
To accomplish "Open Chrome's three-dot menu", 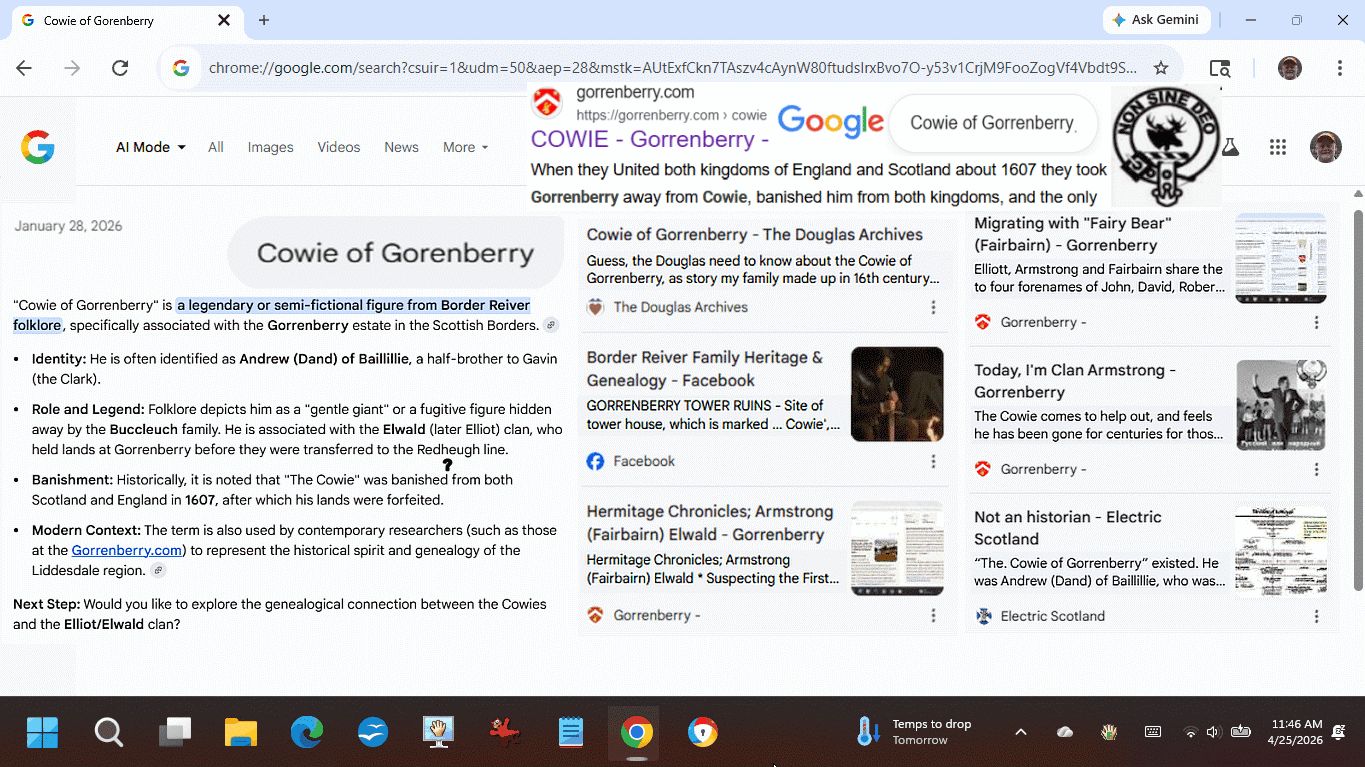I will coord(1339,68).
